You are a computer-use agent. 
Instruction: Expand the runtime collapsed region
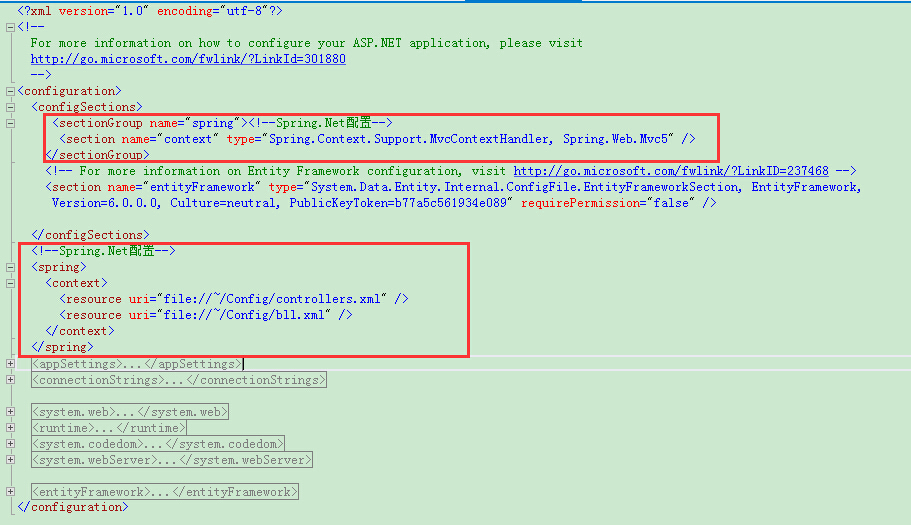pos(10,428)
